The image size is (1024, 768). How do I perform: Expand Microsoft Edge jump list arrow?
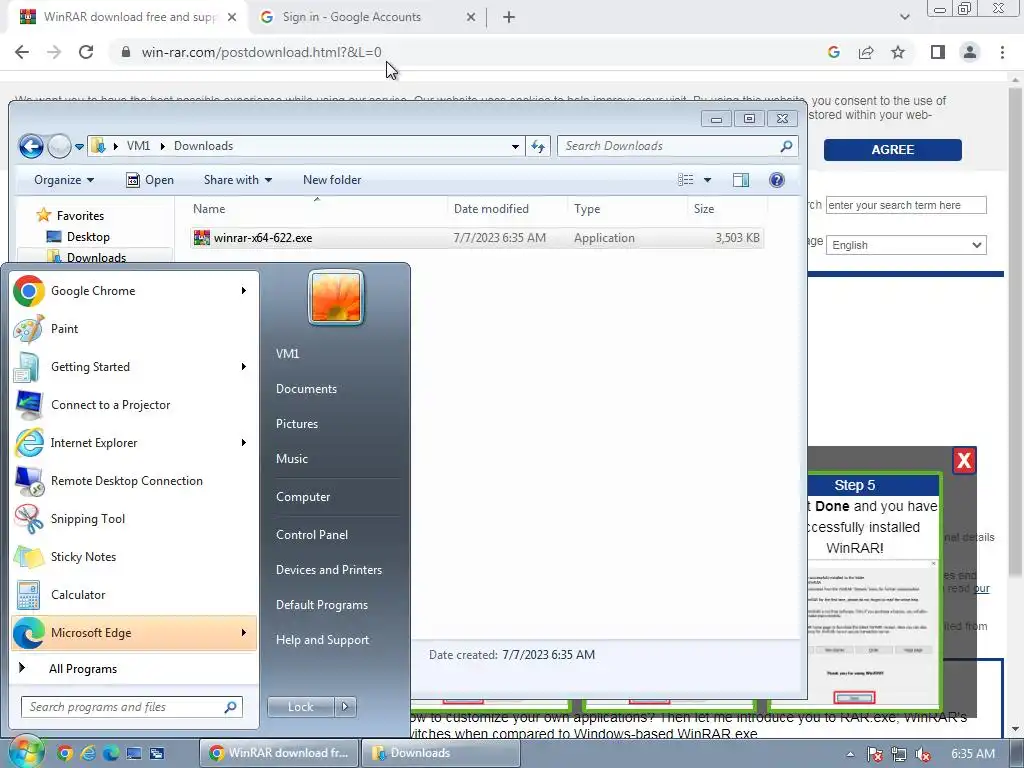[x=244, y=632]
